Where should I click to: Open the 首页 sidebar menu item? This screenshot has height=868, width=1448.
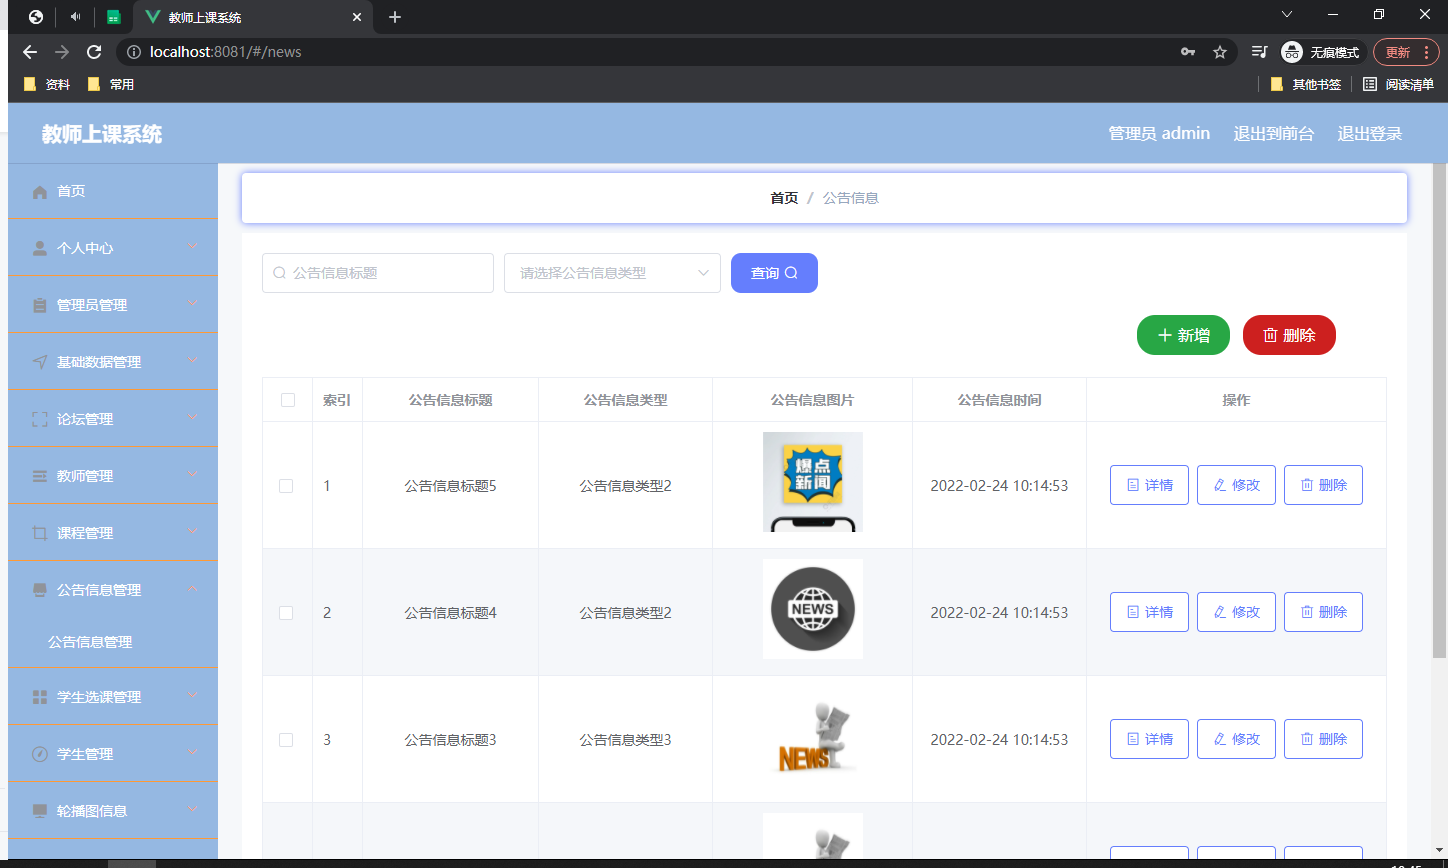tap(113, 191)
